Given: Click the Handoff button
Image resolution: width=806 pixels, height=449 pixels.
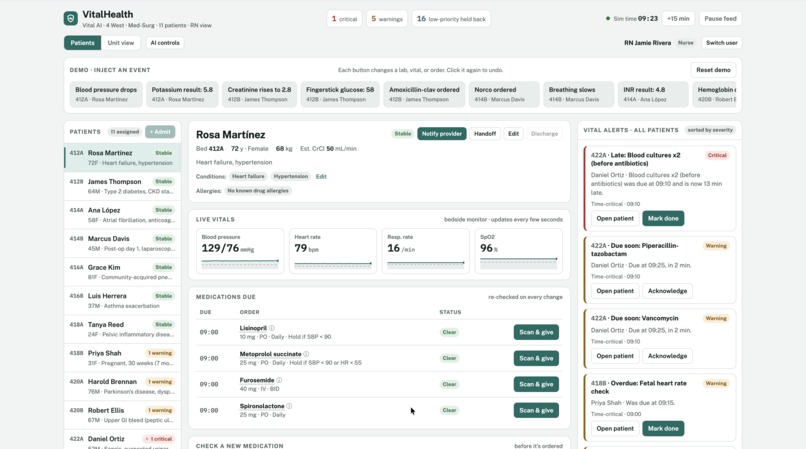Looking at the screenshot, I should click(x=485, y=134).
